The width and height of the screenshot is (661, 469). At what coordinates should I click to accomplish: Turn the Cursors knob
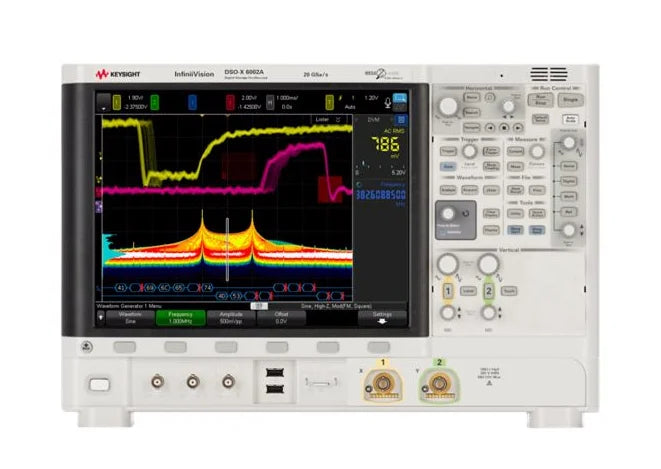tap(537, 151)
